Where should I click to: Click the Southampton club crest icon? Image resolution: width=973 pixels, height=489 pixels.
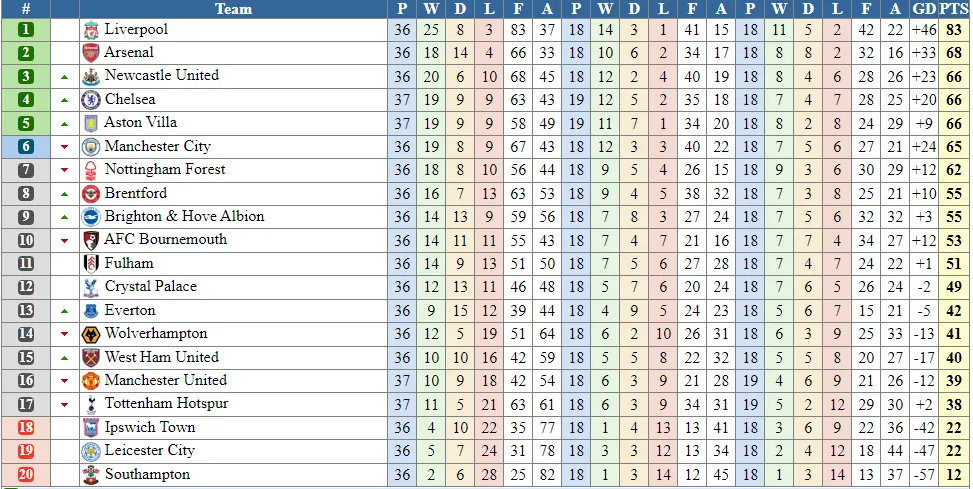coord(91,475)
